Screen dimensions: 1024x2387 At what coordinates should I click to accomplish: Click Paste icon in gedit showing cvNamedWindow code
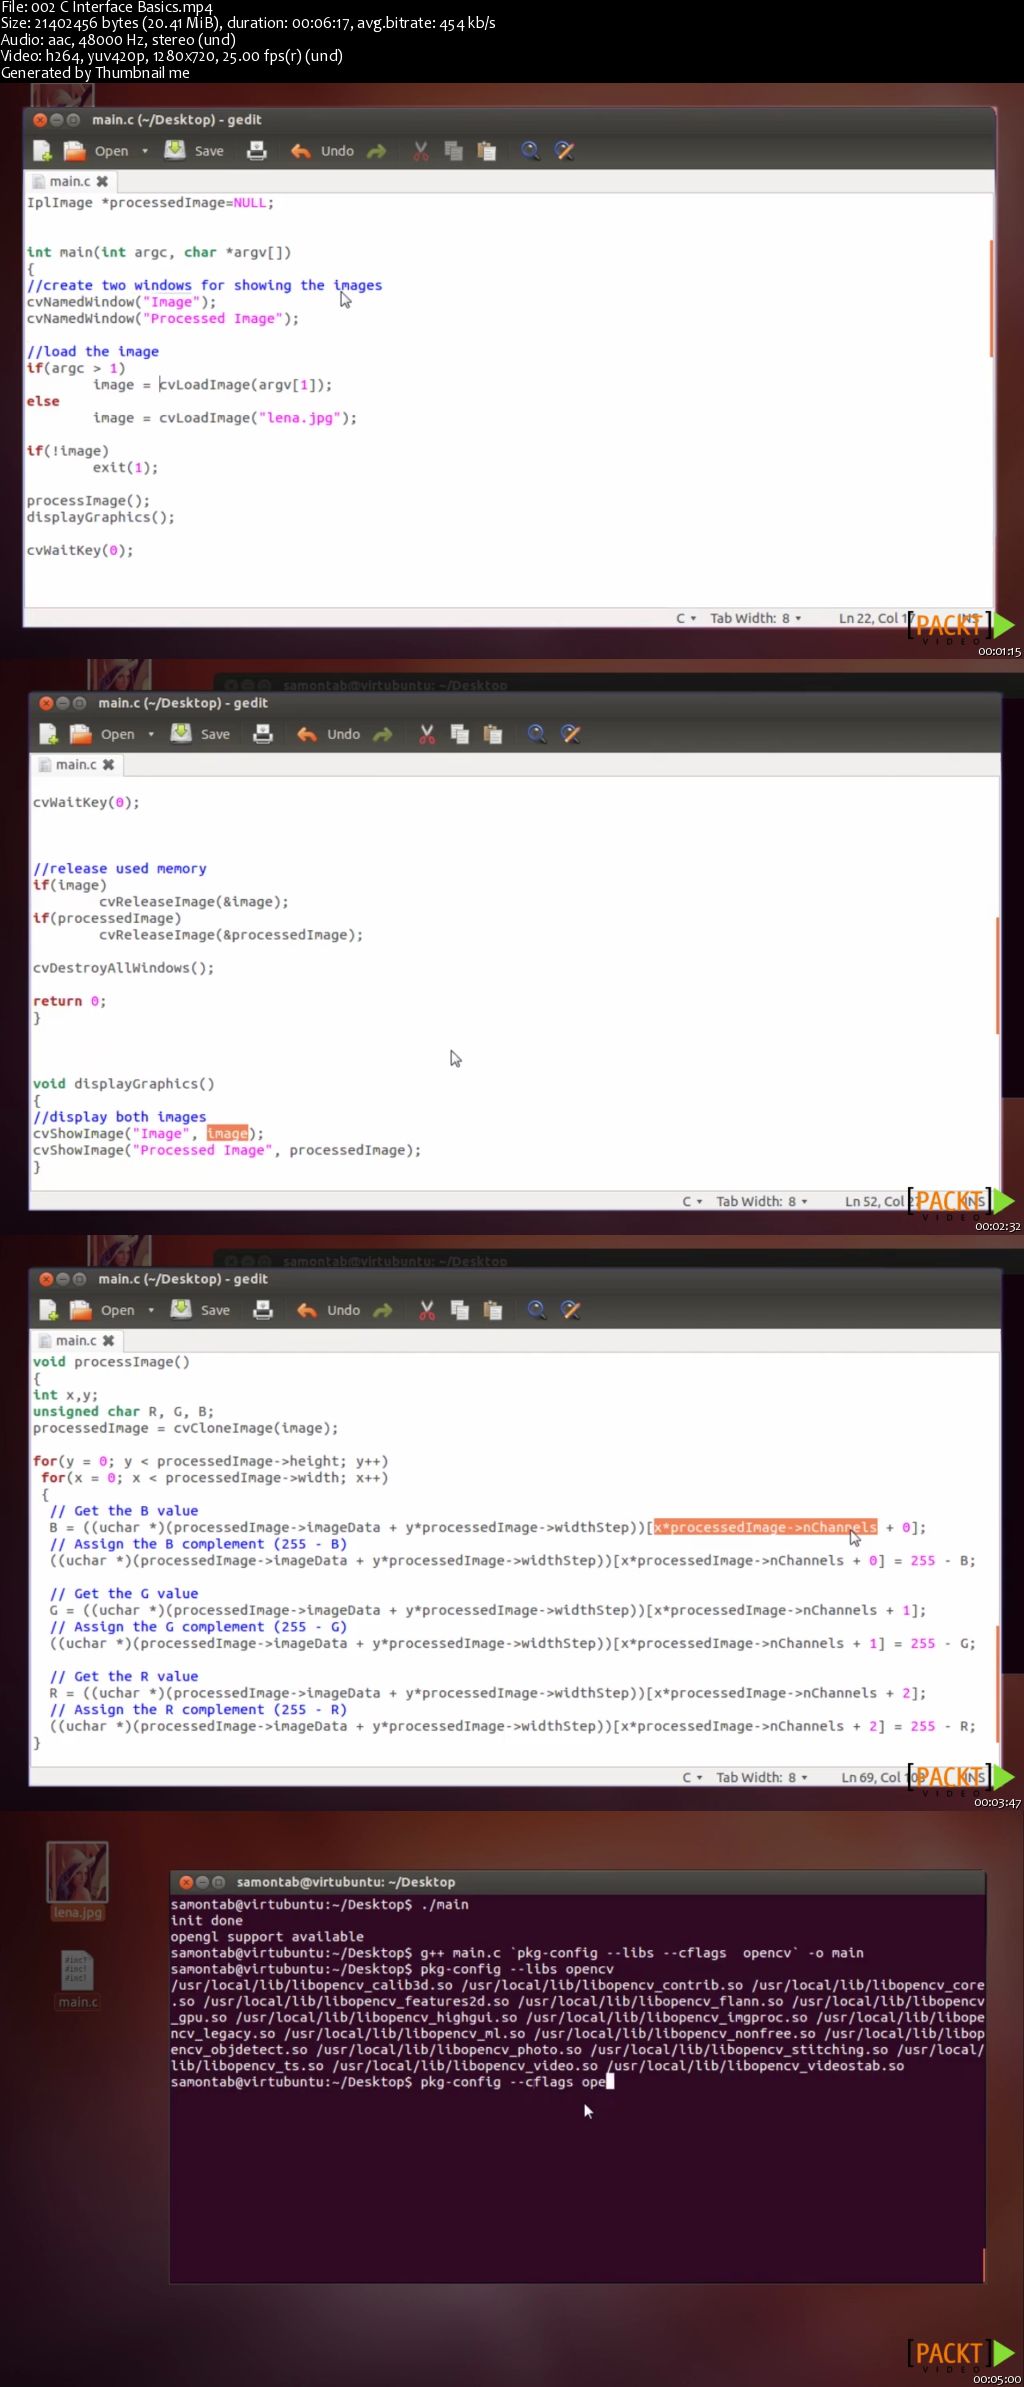(487, 151)
